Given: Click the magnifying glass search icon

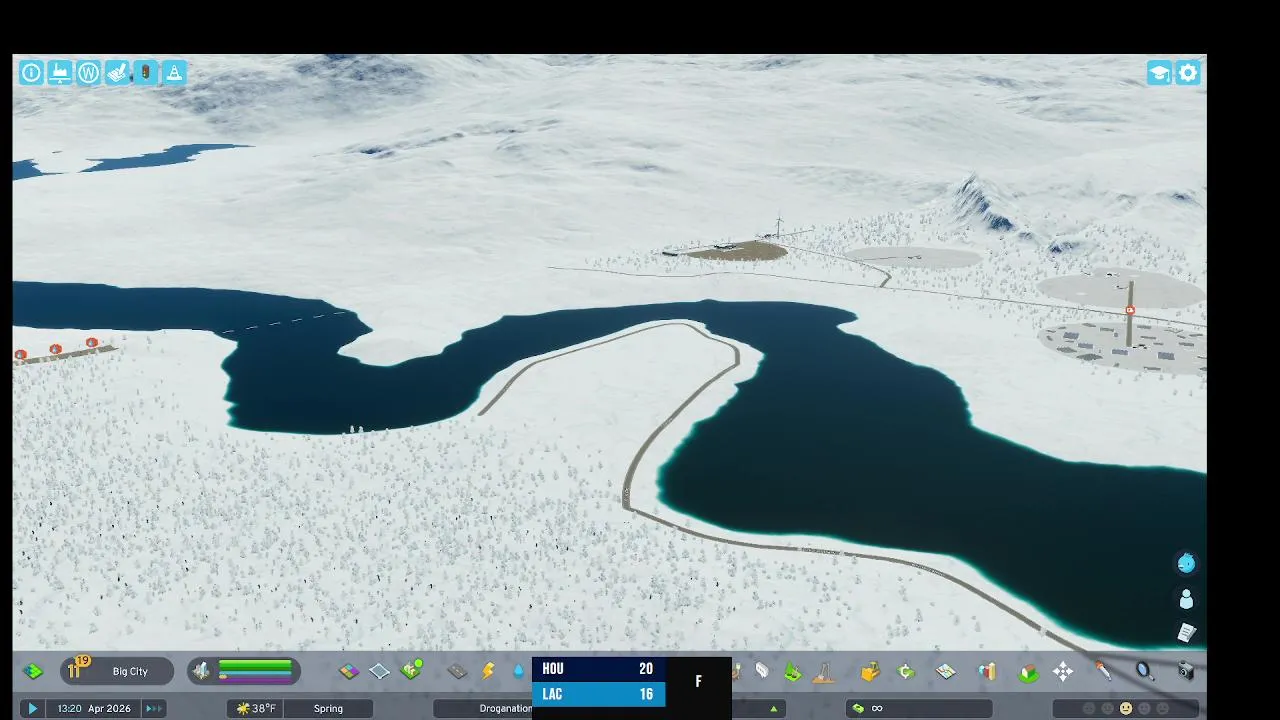Looking at the screenshot, I should click(1145, 671).
